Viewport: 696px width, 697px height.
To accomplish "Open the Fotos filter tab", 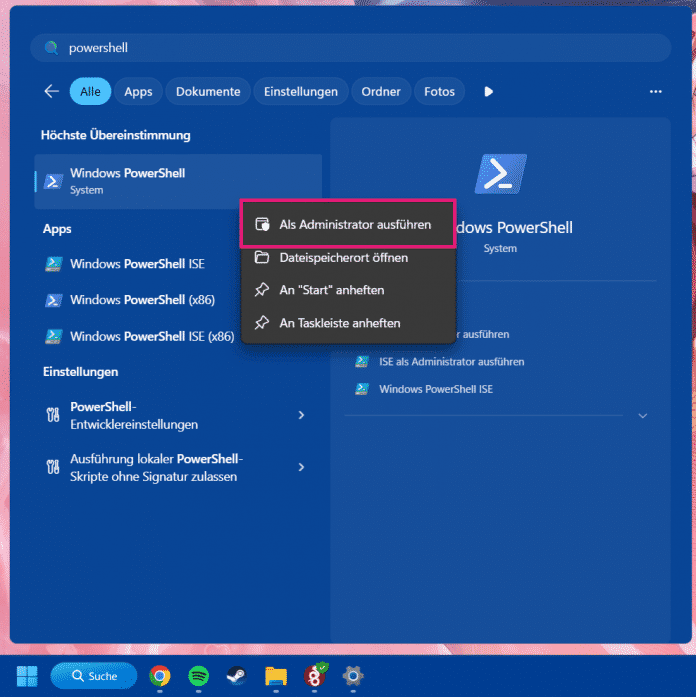I will click(439, 92).
